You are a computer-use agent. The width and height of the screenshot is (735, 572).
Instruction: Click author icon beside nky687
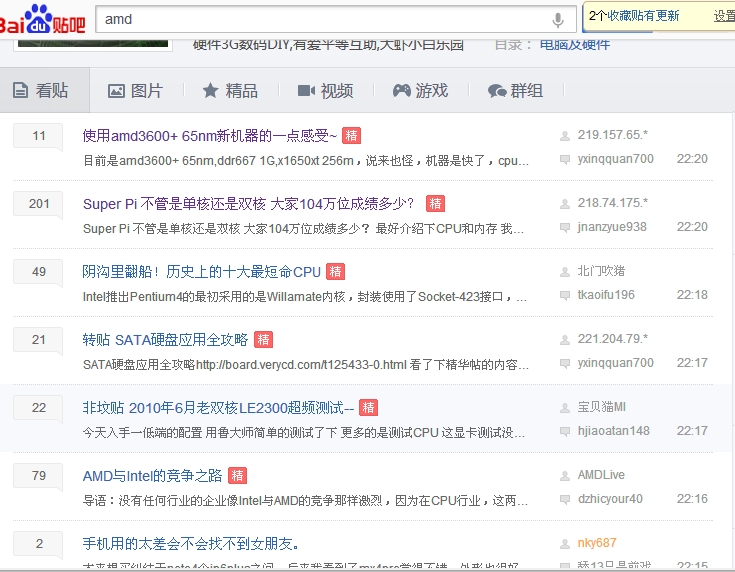tap(565, 544)
